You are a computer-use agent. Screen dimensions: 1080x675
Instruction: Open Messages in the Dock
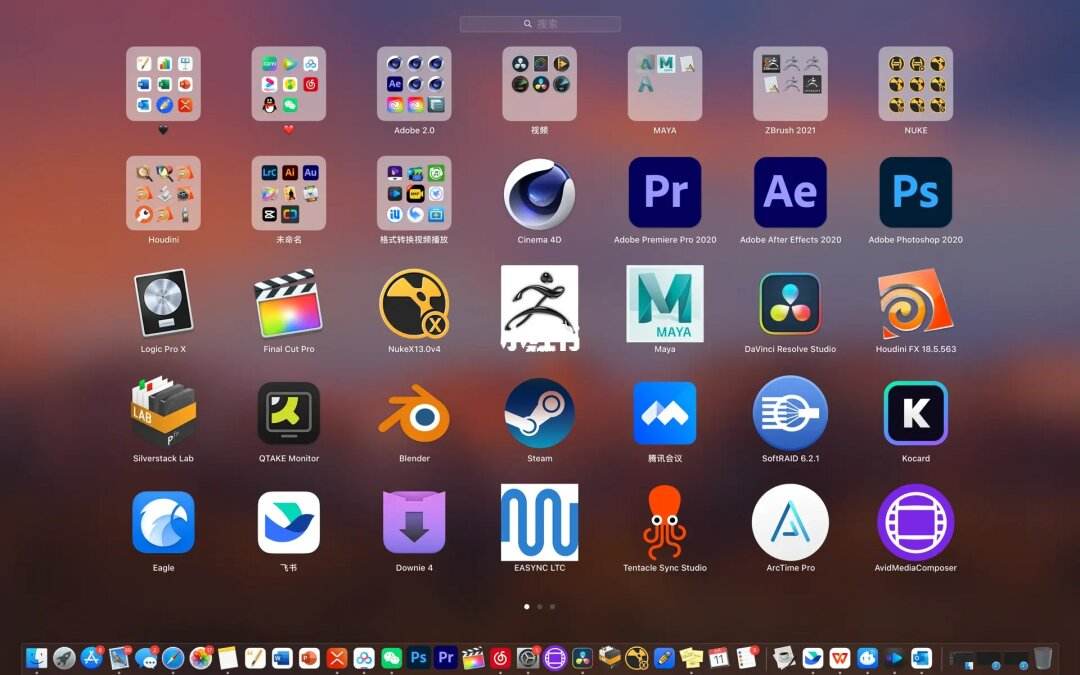click(145, 658)
